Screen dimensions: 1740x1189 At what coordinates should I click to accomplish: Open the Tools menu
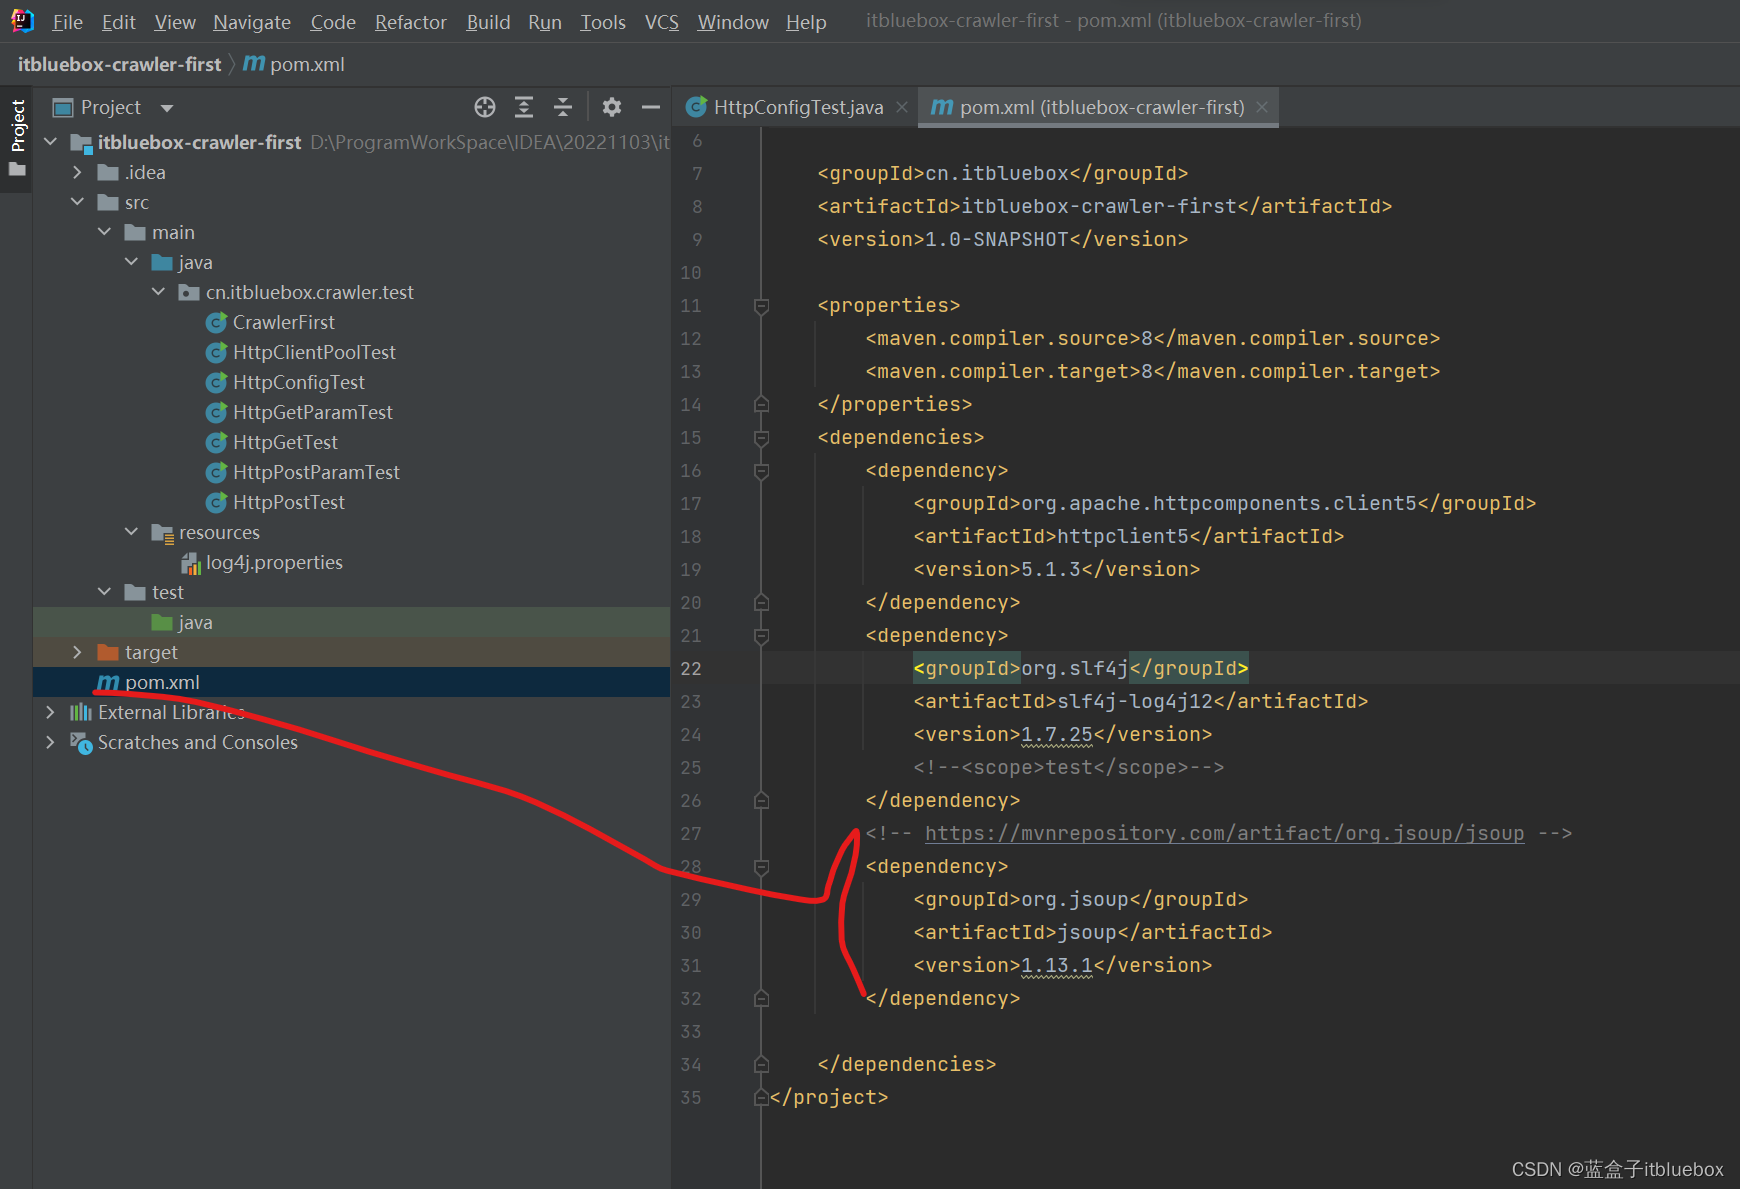tap(603, 21)
